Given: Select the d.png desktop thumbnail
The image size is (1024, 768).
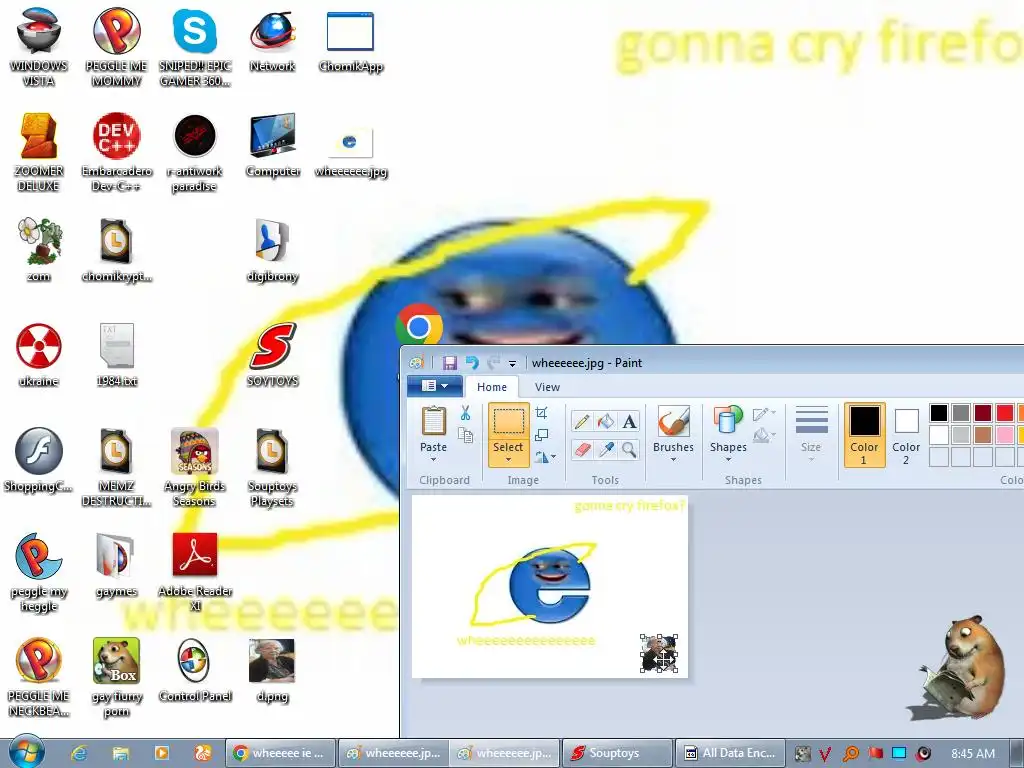Looking at the screenshot, I should pos(272,670).
